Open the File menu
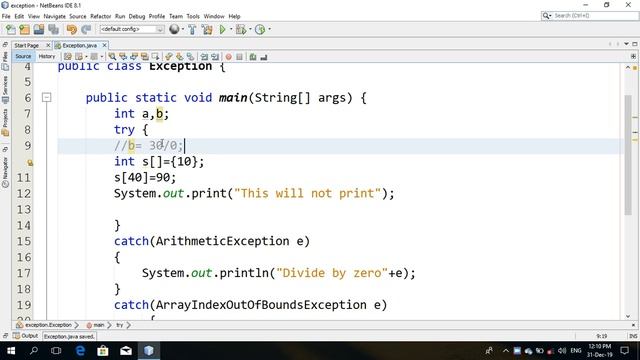This screenshot has height=360, width=640. point(6,16)
